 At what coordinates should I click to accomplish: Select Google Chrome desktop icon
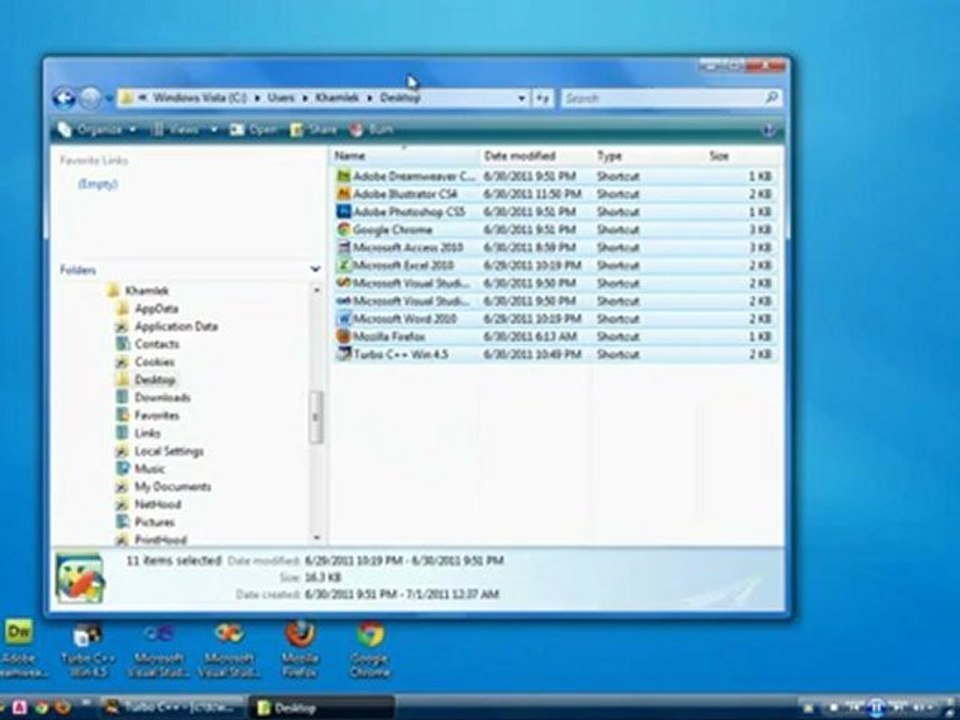coord(370,650)
